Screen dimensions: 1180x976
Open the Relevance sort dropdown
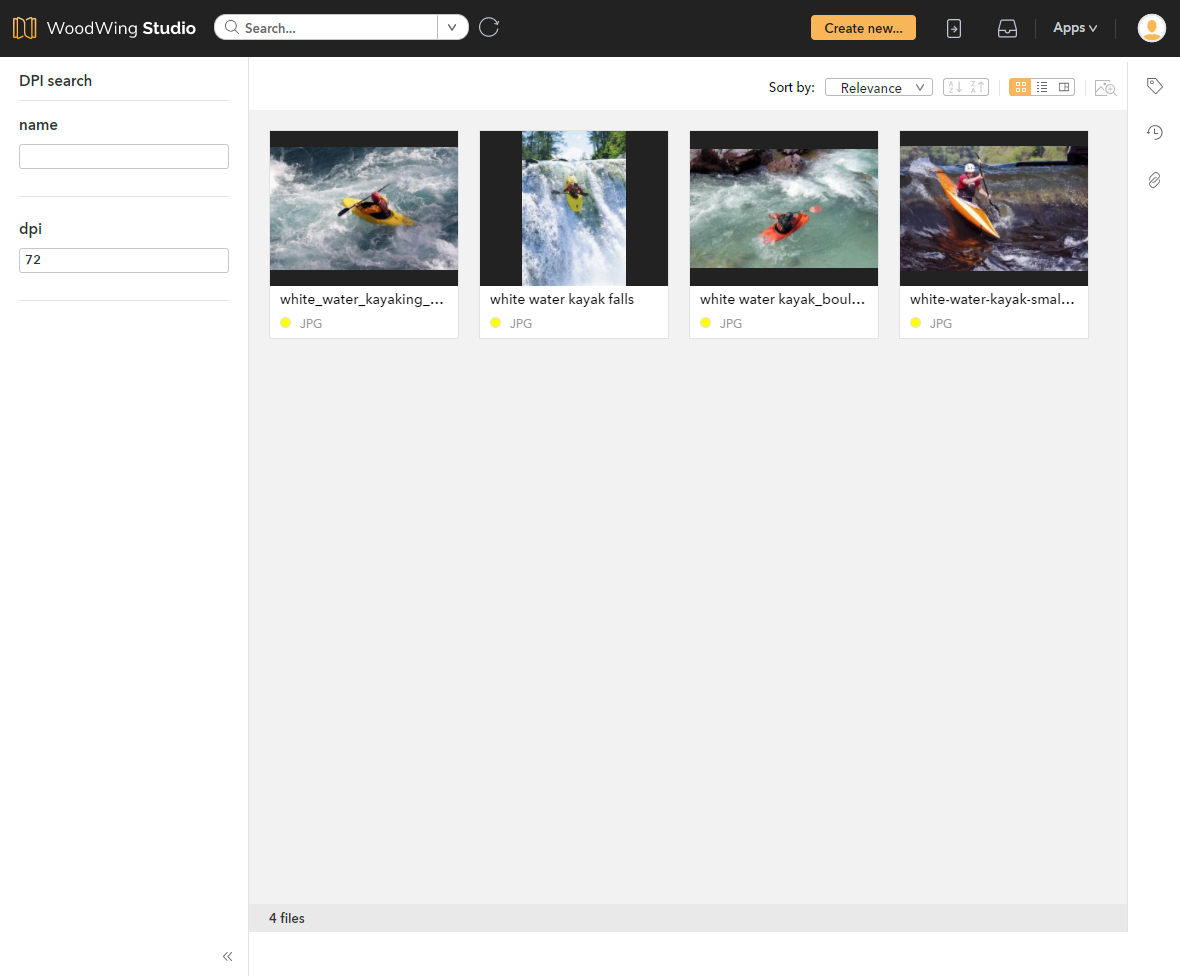coord(878,87)
